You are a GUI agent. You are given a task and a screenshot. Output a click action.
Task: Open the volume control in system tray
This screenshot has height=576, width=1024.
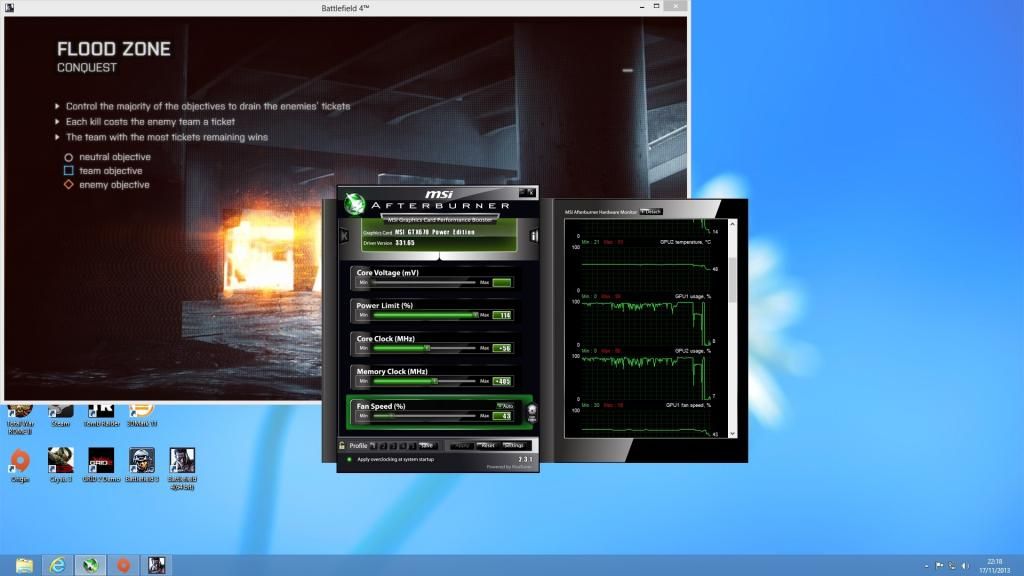click(965, 566)
